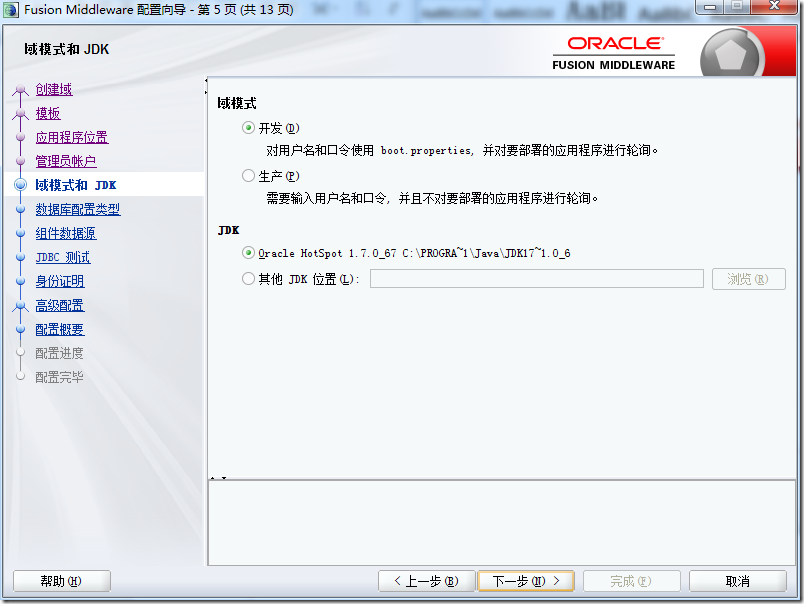This screenshot has width=804, height=604.
Task: Click the 高级配置 step marker icon
Action: [21, 306]
